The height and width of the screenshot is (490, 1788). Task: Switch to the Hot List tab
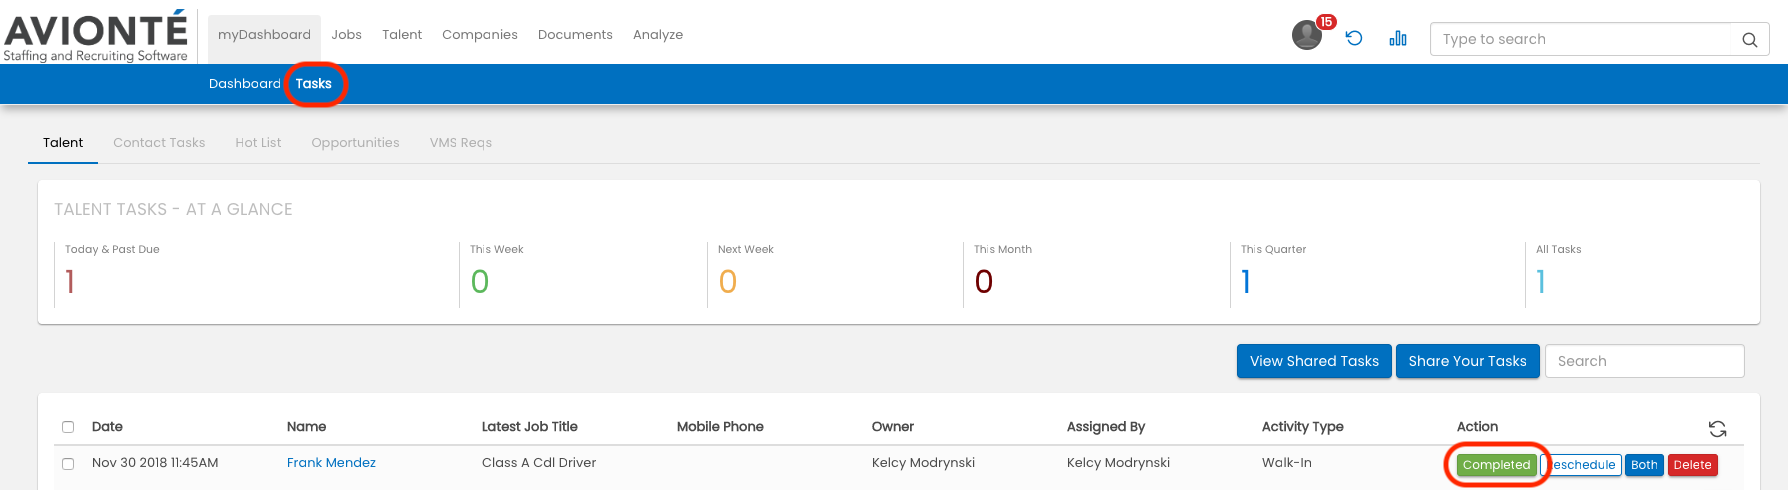tap(258, 143)
